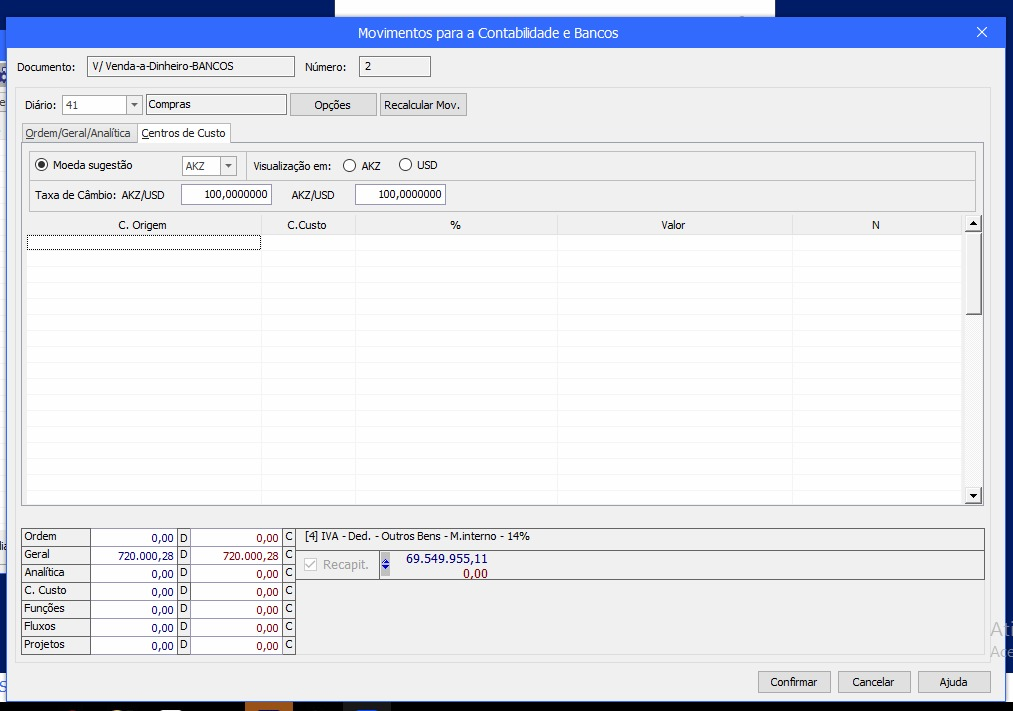Image resolution: width=1013 pixels, height=711 pixels.
Task: Toggle the Recapit. checkbox
Action: pos(311,565)
